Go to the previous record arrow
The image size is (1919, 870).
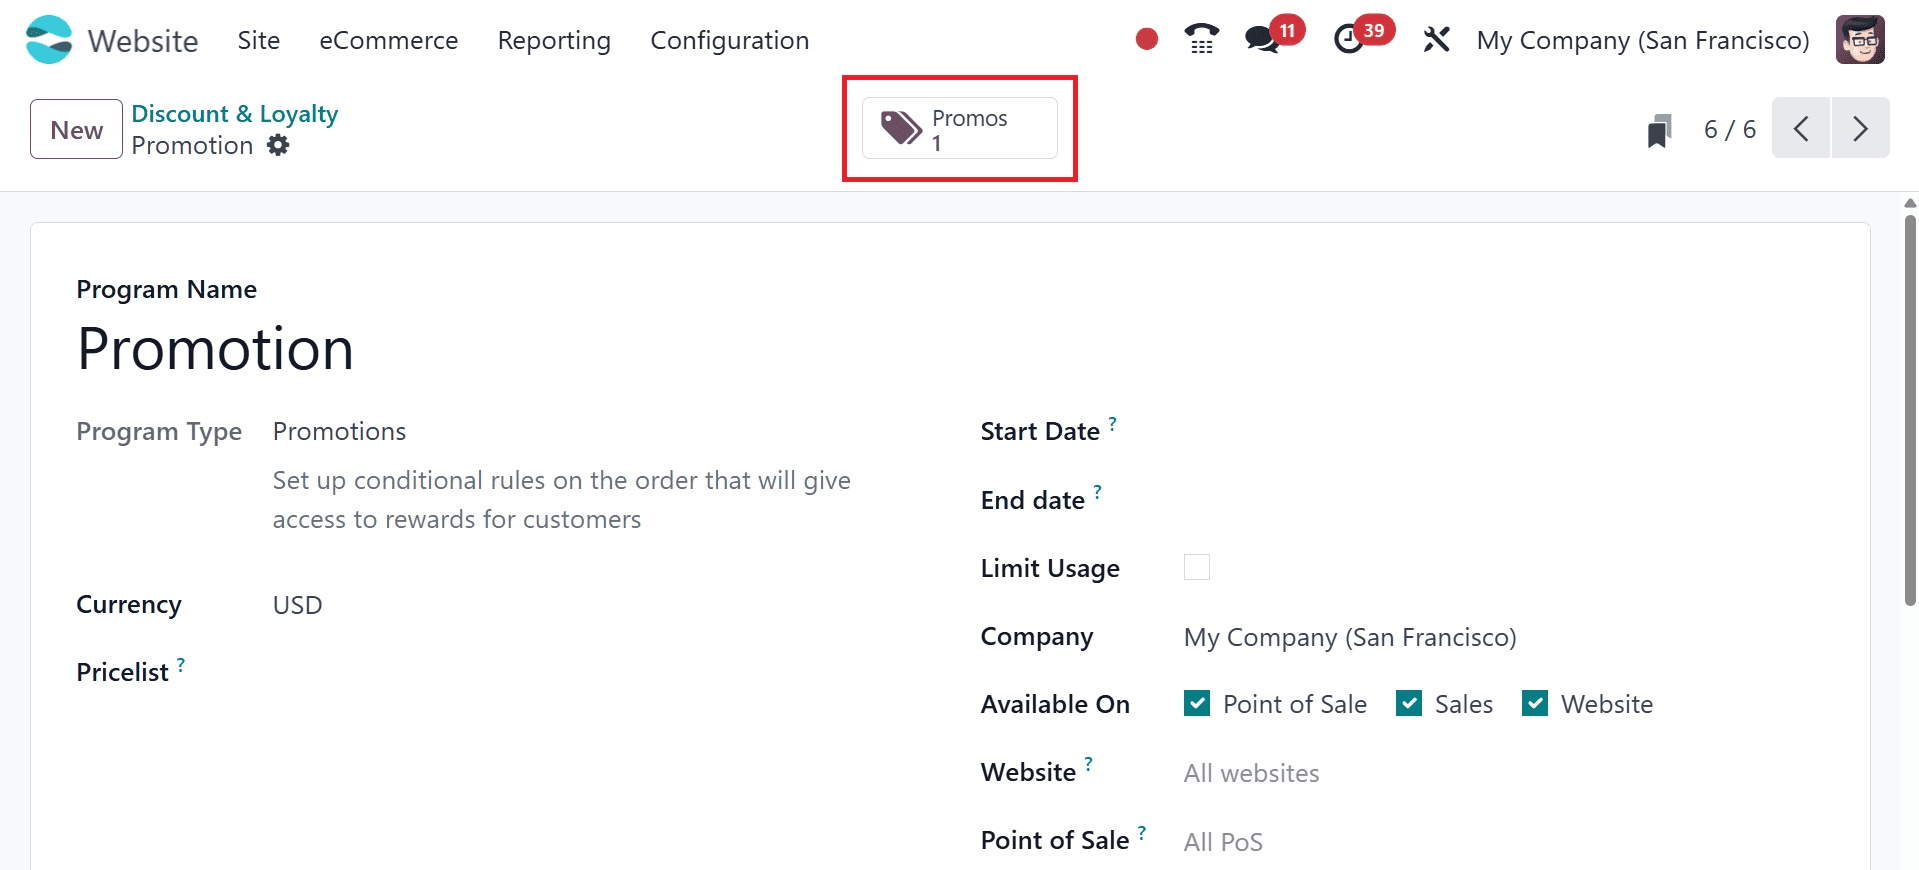(1801, 128)
